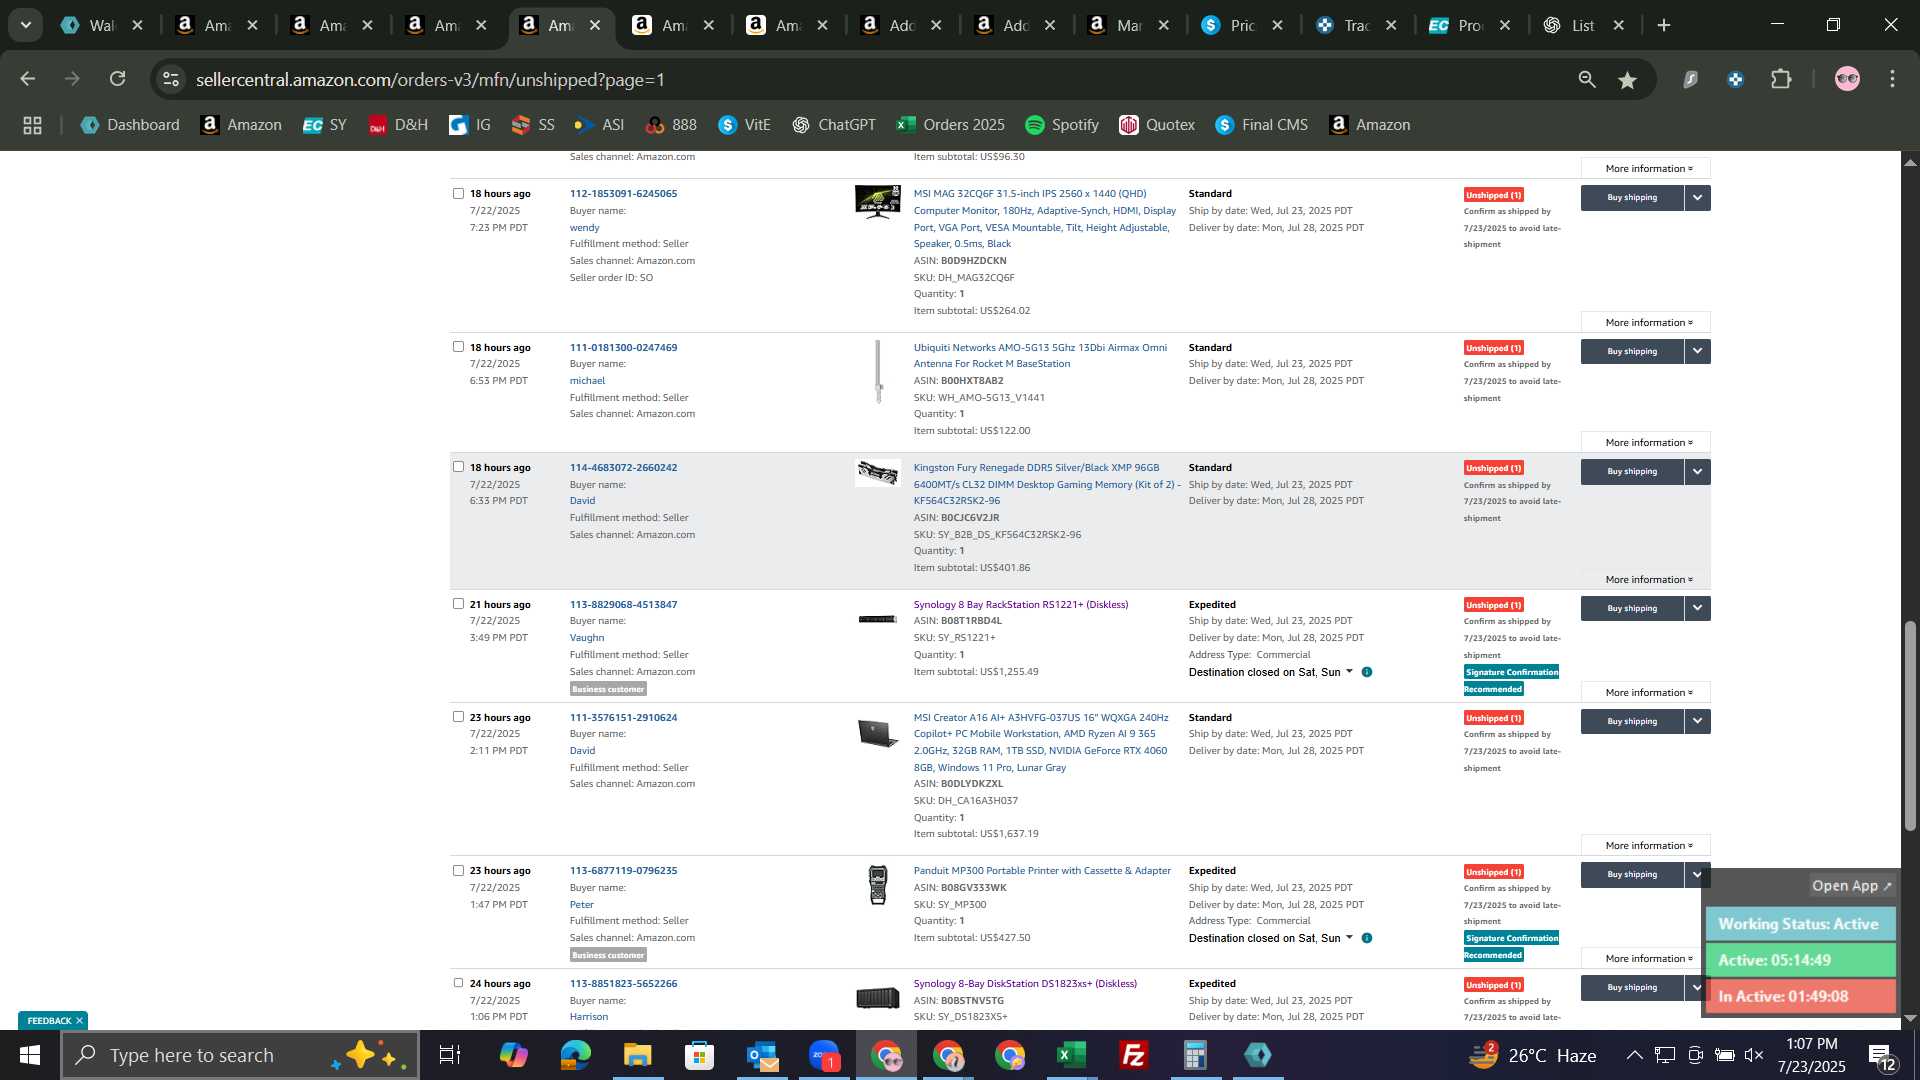Select order 111-3576151-2910624 checkbox

click(458, 717)
